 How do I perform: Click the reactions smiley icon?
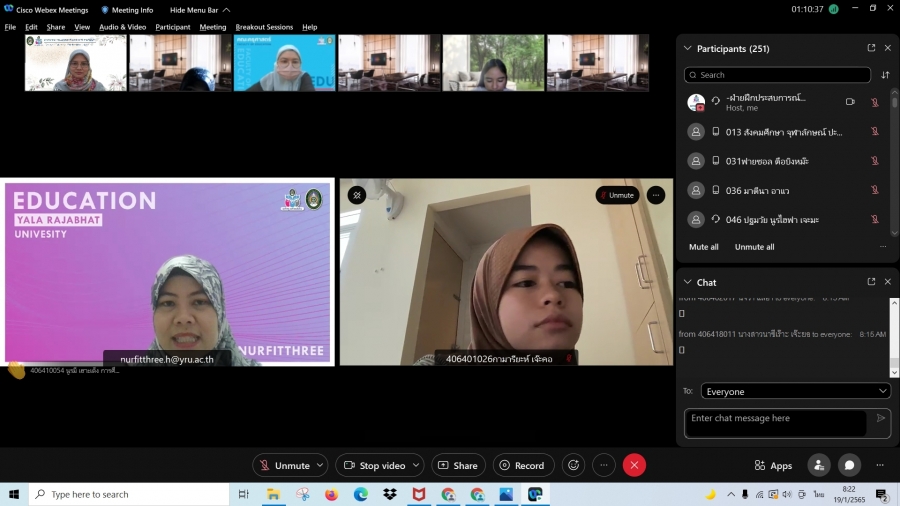574,465
